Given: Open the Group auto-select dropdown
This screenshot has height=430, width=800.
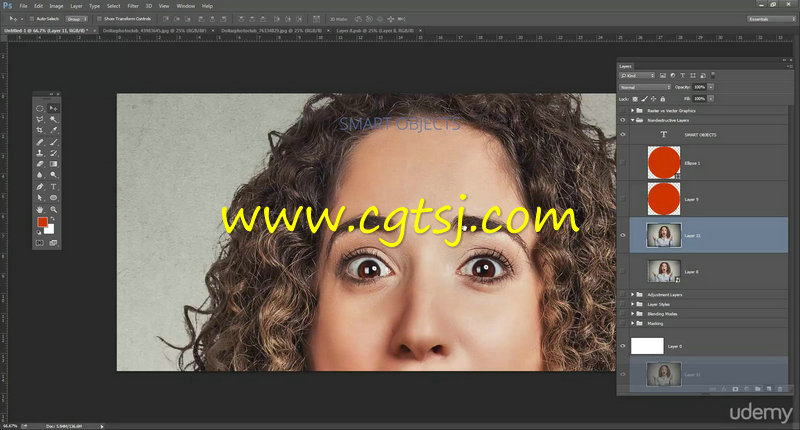Looking at the screenshot, I should tap(77, 19).
